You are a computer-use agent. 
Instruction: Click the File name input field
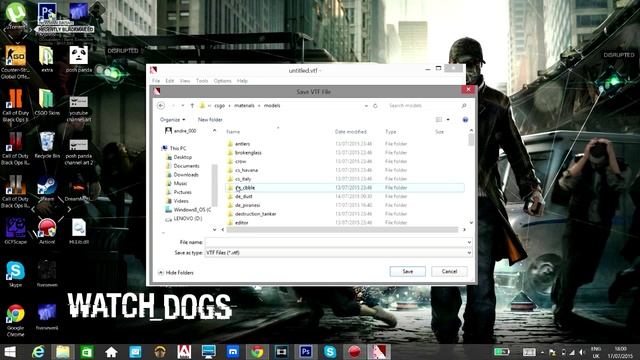[x=336, y=242]
